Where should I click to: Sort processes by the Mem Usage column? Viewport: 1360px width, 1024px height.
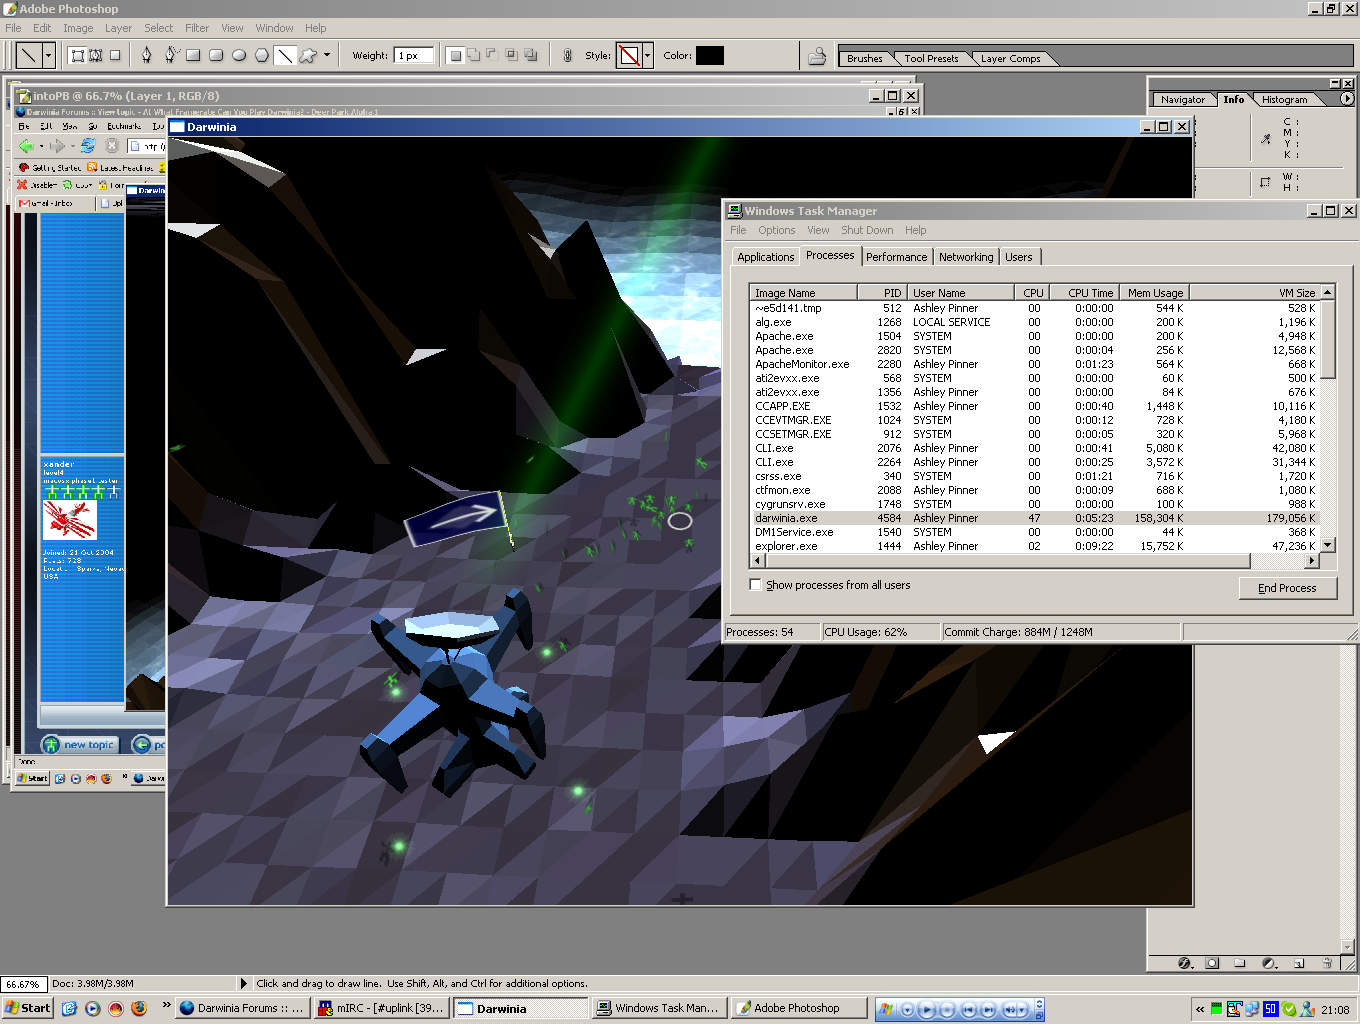(1154, 293)
